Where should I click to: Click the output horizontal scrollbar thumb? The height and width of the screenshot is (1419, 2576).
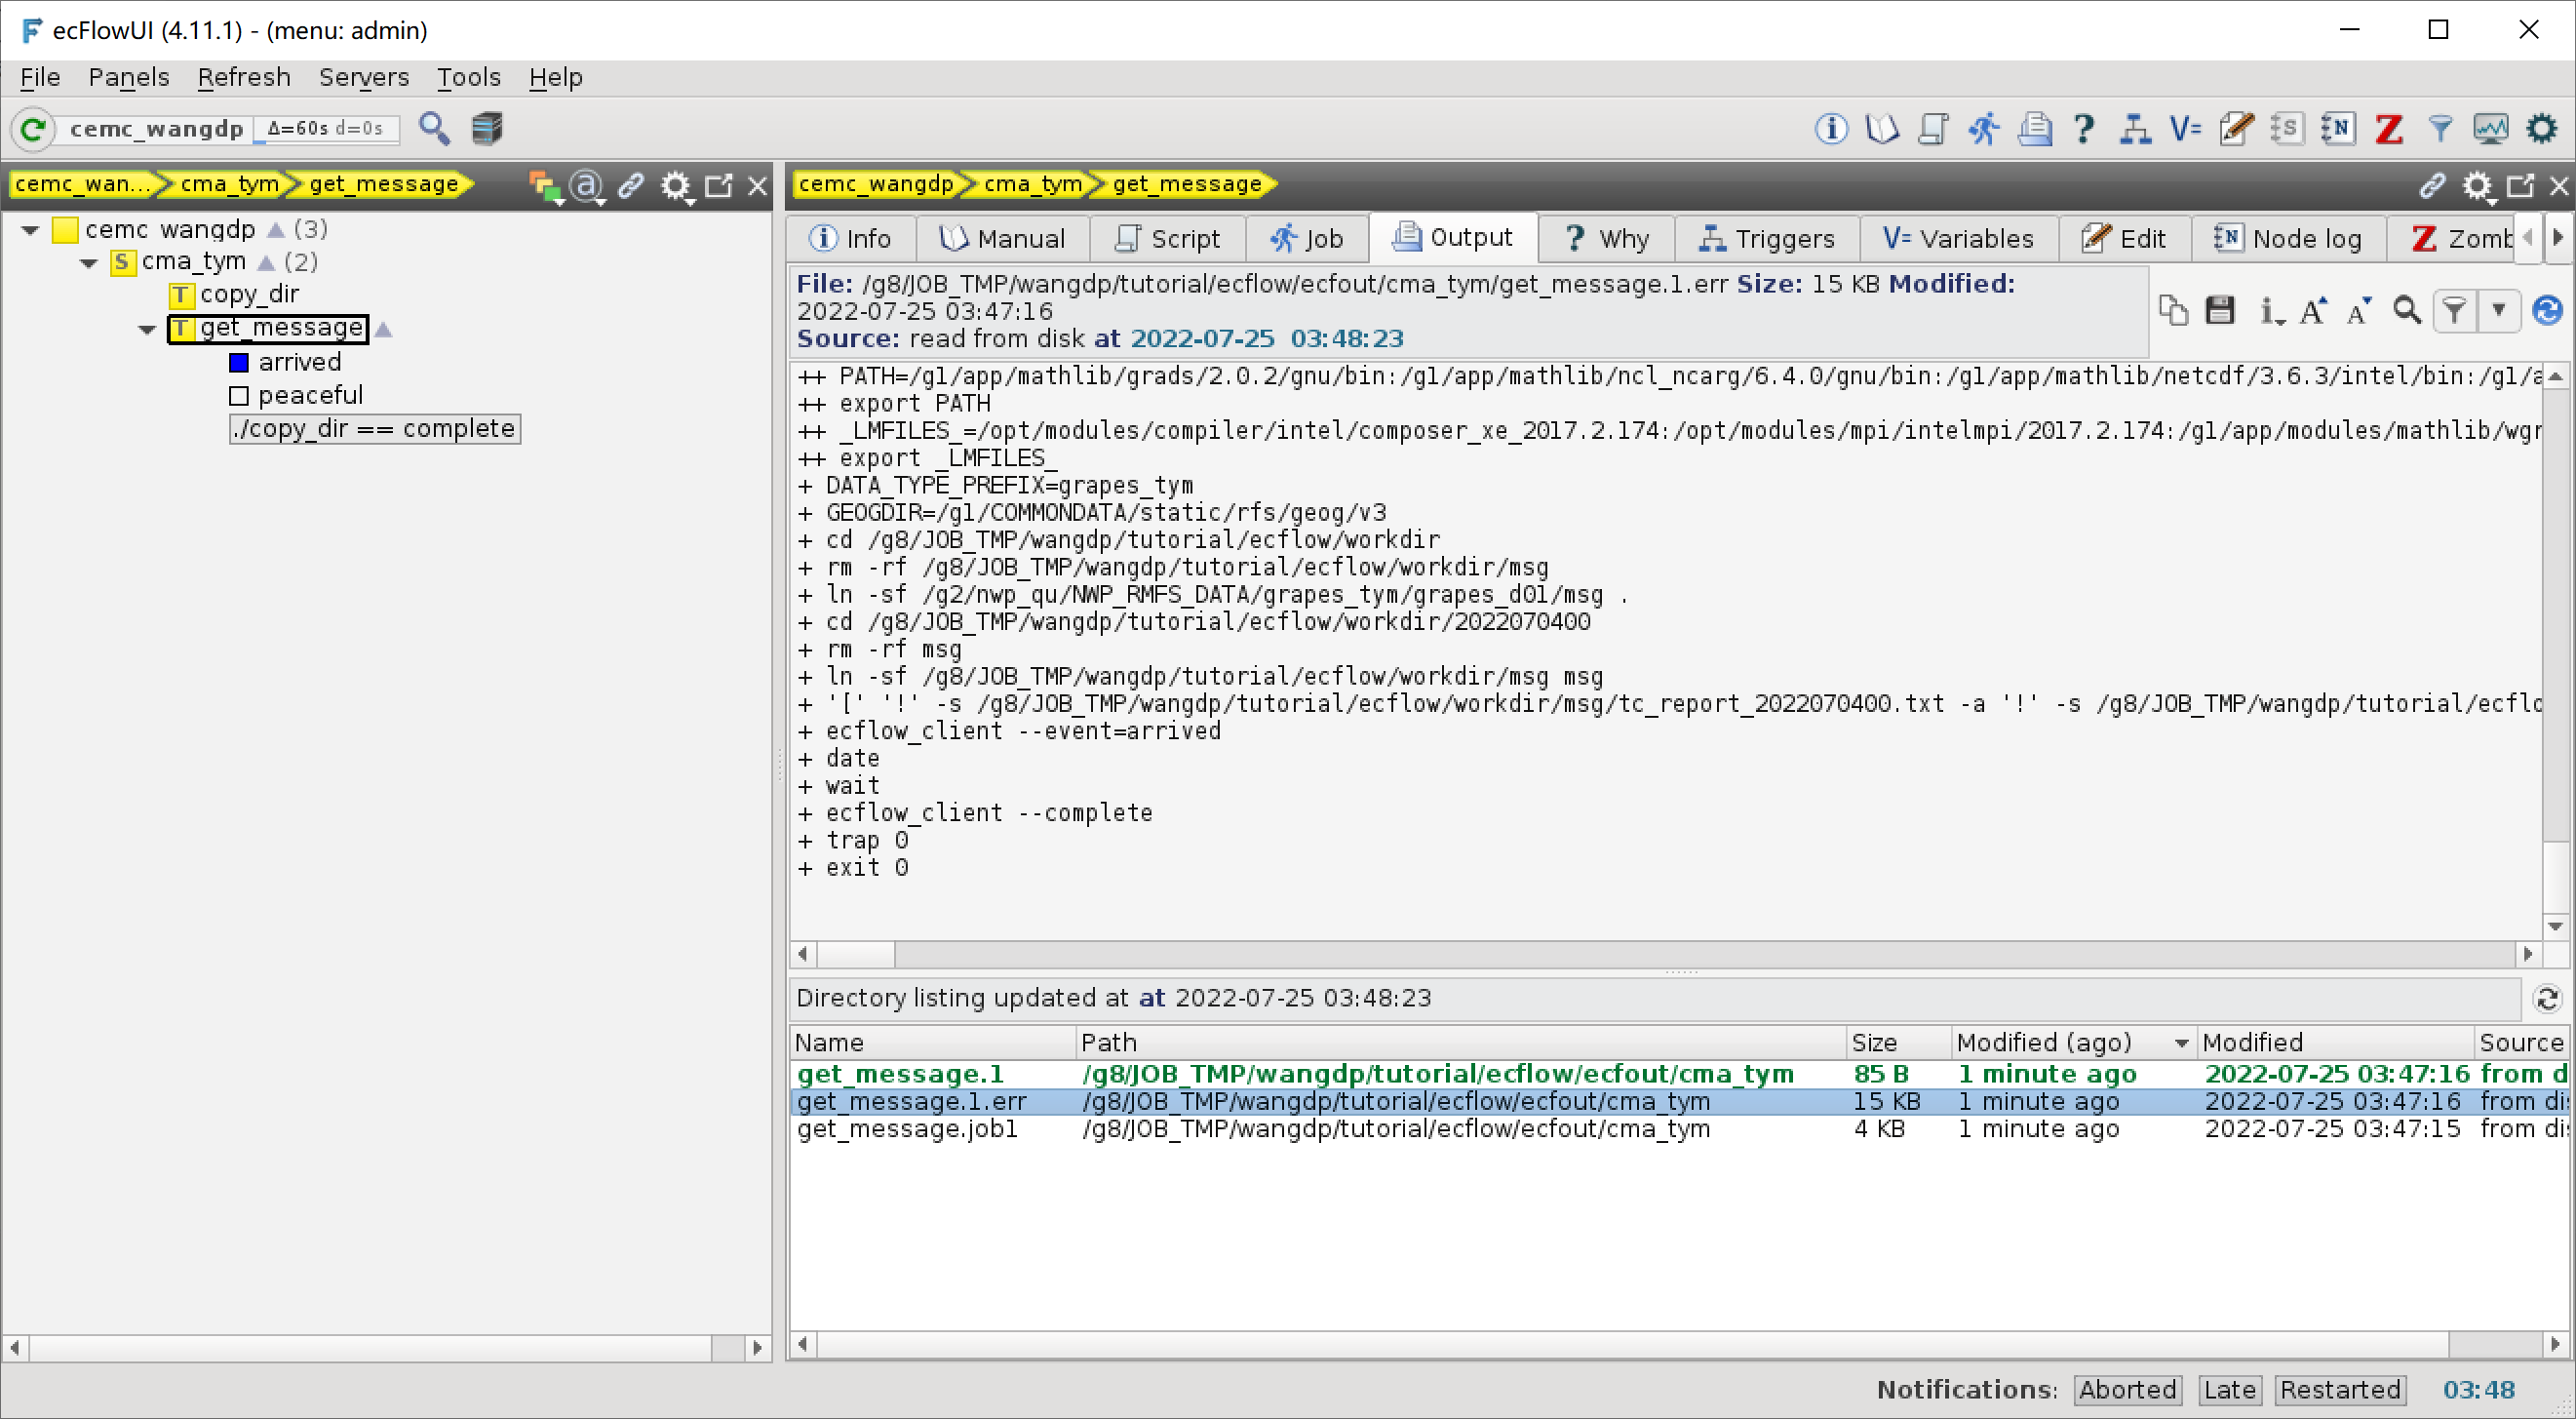click(856, 954)
